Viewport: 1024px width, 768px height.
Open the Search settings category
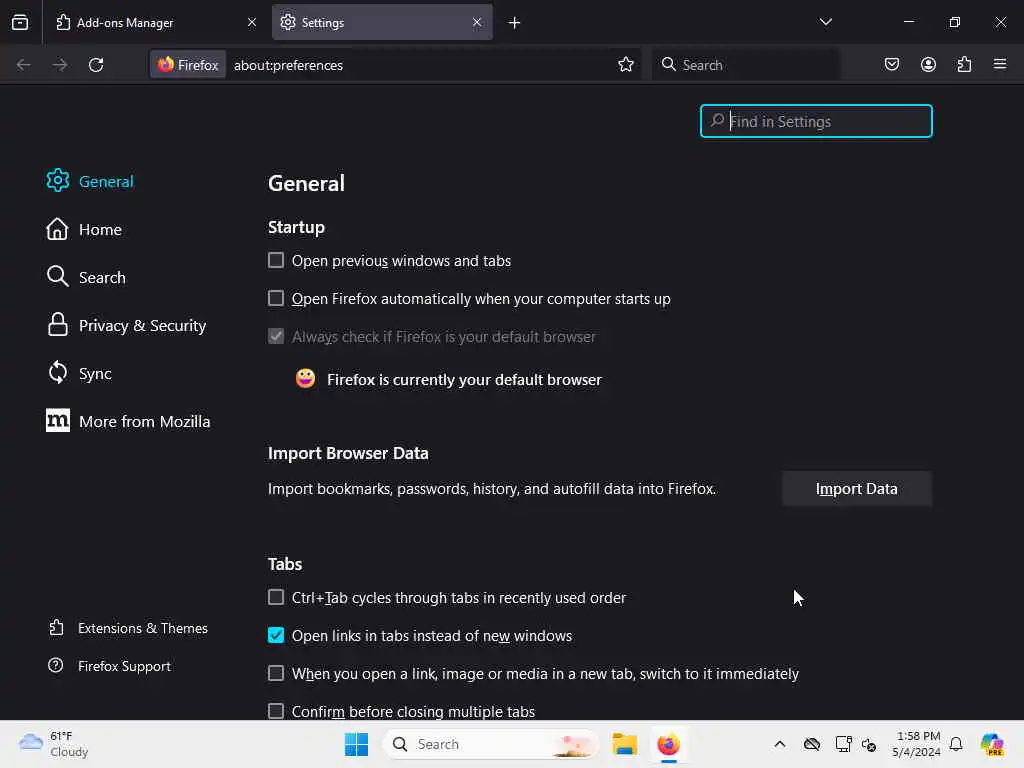coord(86,278)
